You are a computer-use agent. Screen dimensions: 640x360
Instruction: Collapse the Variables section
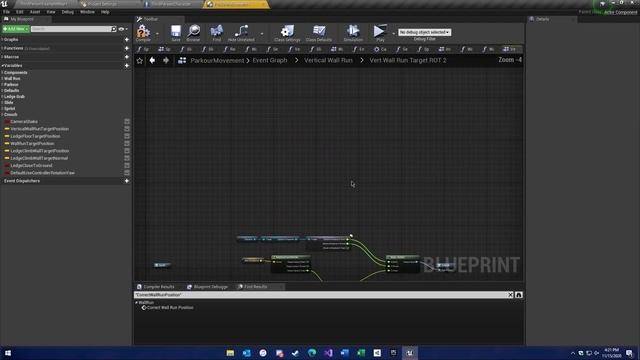coord(2,65)
